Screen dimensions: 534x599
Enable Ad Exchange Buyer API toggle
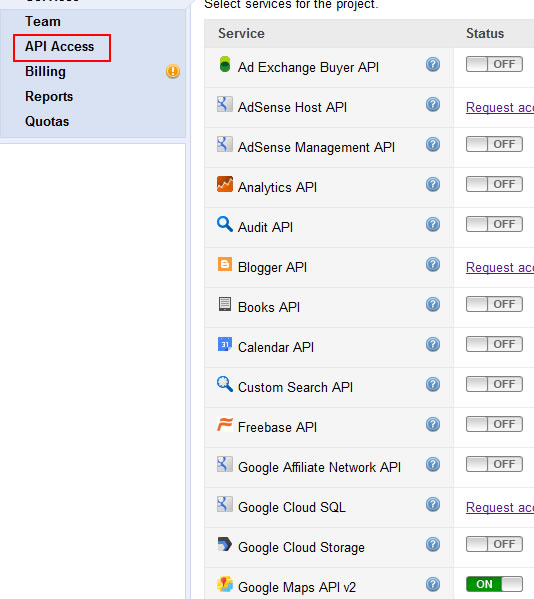click(x=494, y=64)
